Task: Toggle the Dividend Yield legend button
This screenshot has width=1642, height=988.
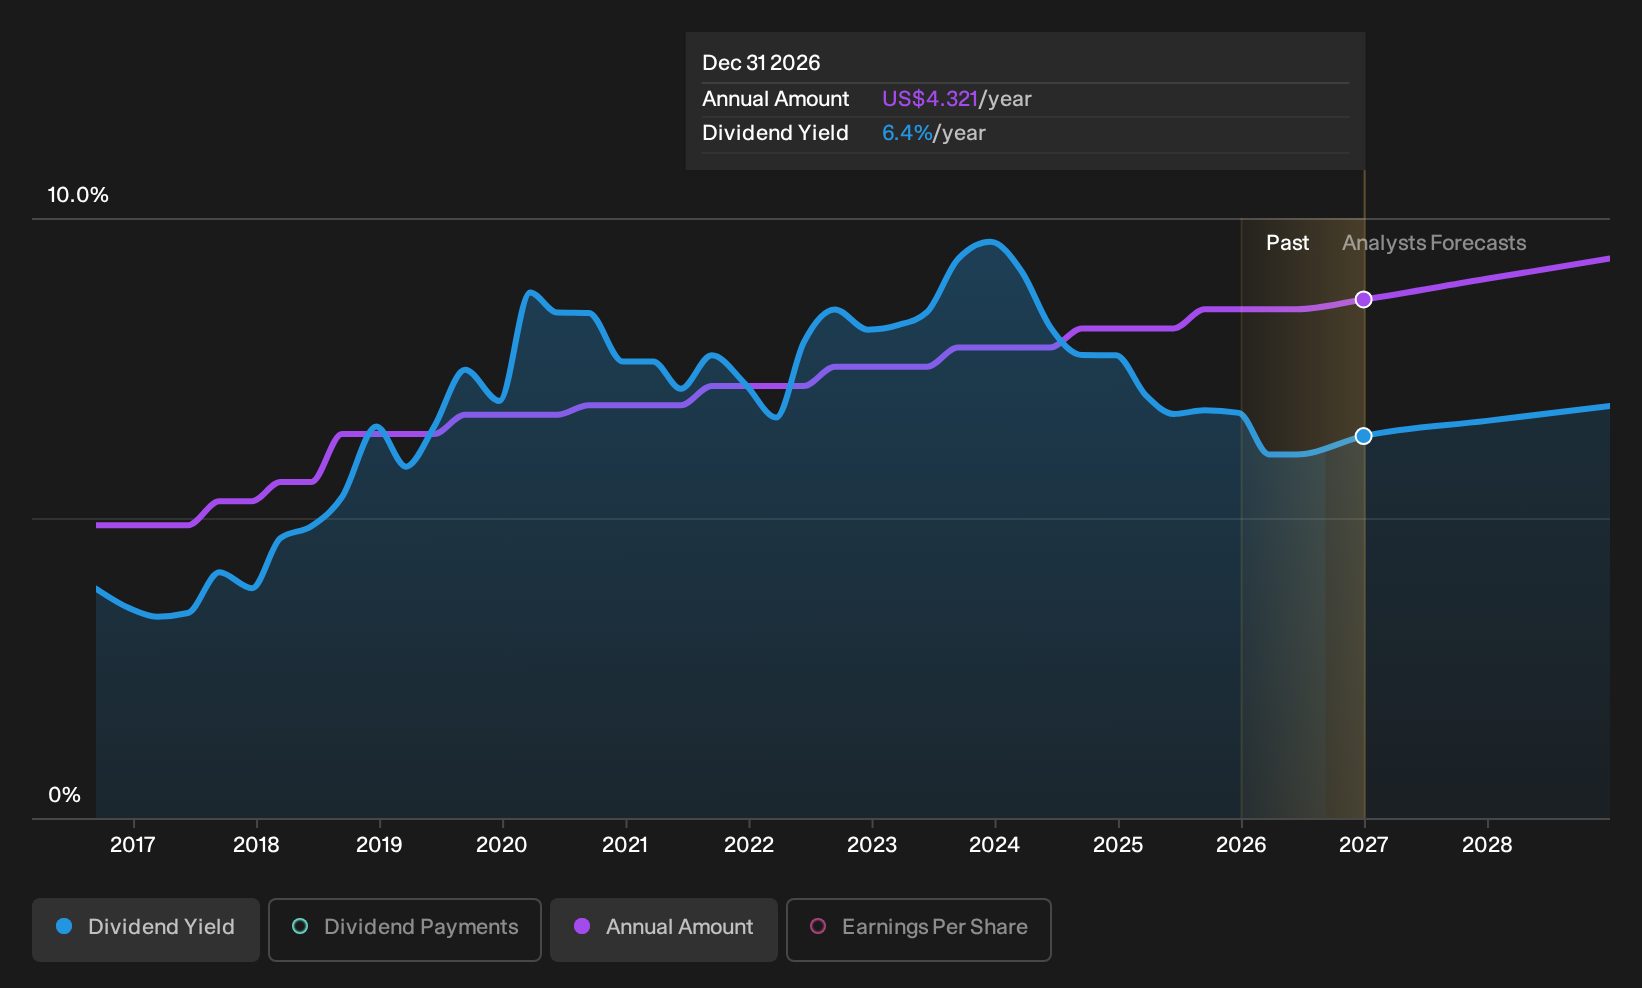Action: 146,930
